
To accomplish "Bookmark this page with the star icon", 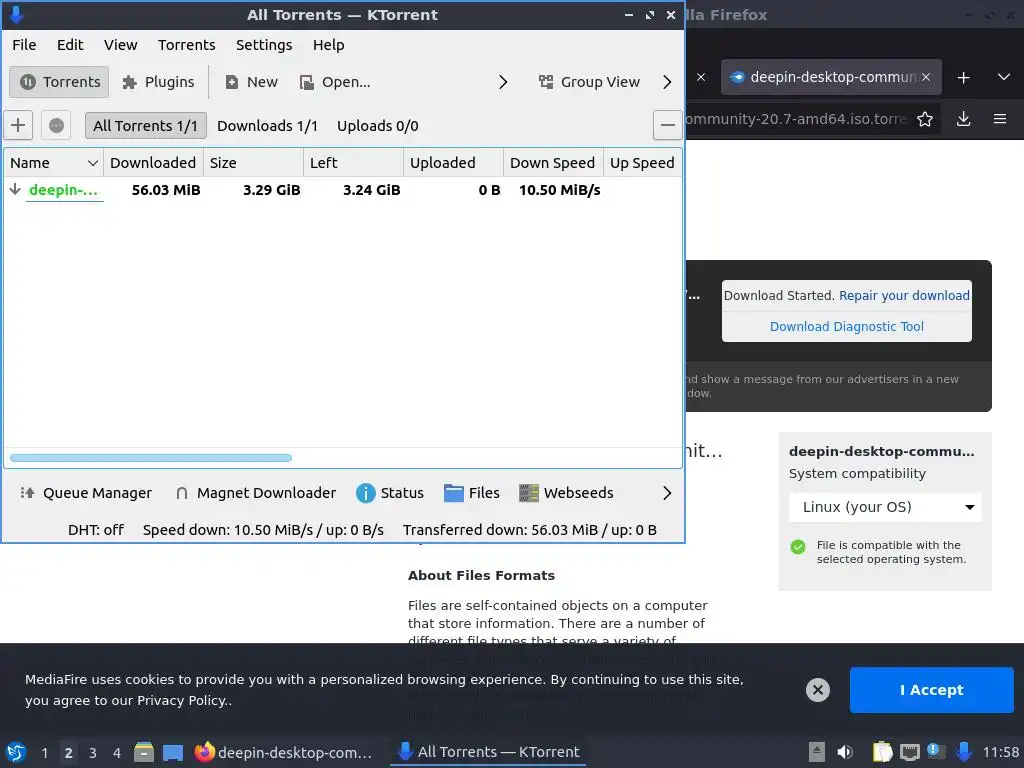I will pos(925,119).
